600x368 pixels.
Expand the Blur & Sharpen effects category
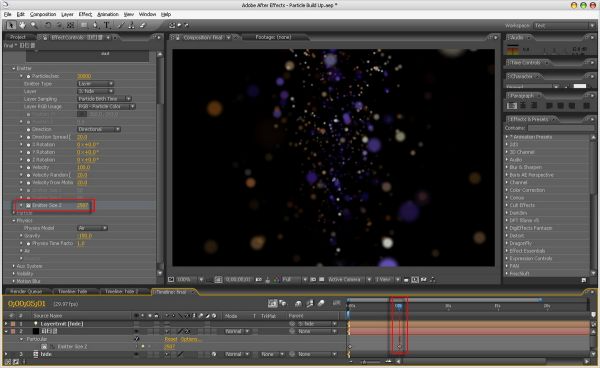[x=507, y=167]
